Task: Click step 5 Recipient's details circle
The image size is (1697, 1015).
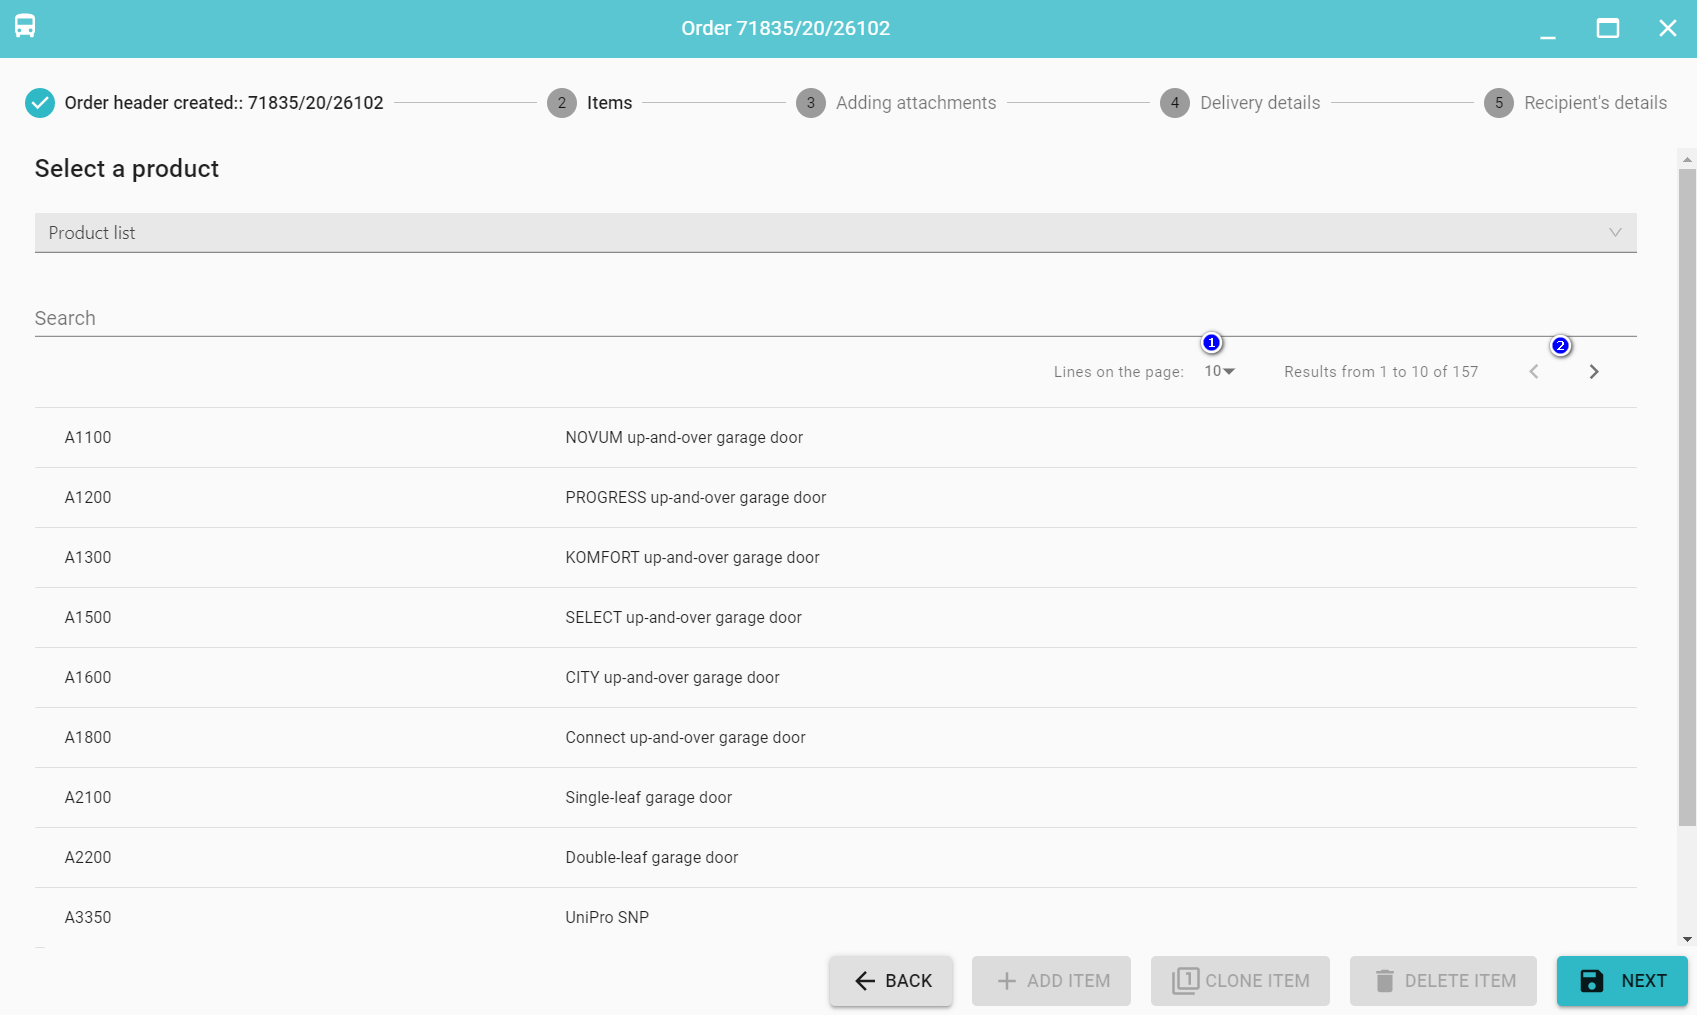Action: [1499, 103]
